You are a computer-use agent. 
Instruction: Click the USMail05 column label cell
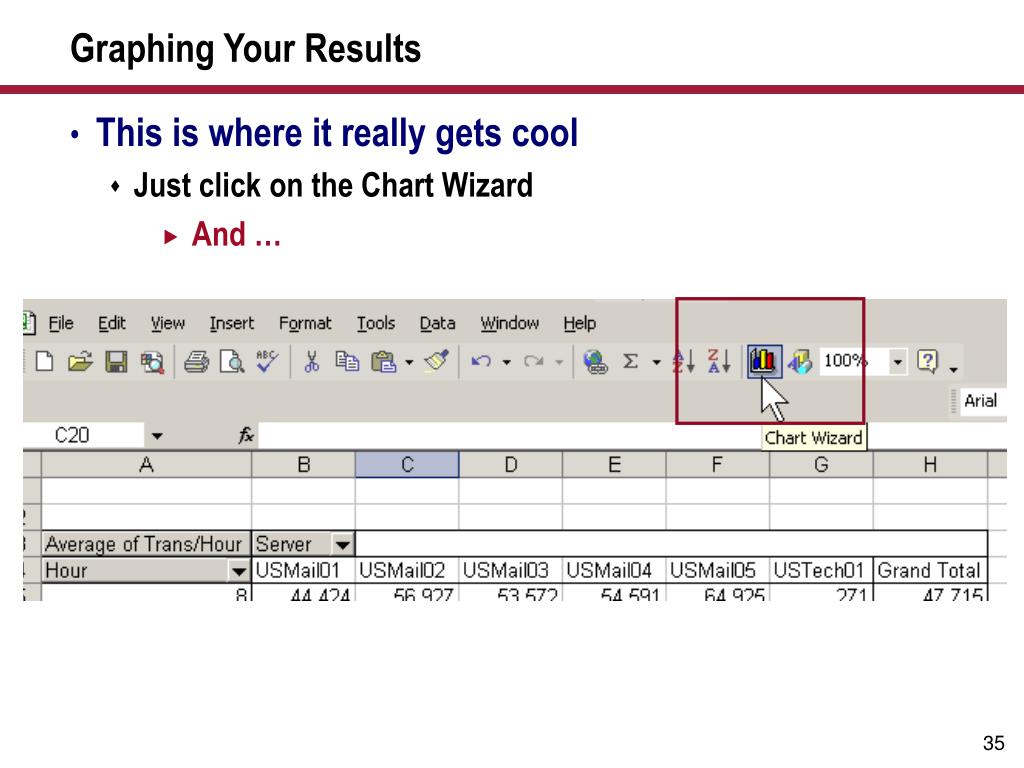(x=718, y=571)
